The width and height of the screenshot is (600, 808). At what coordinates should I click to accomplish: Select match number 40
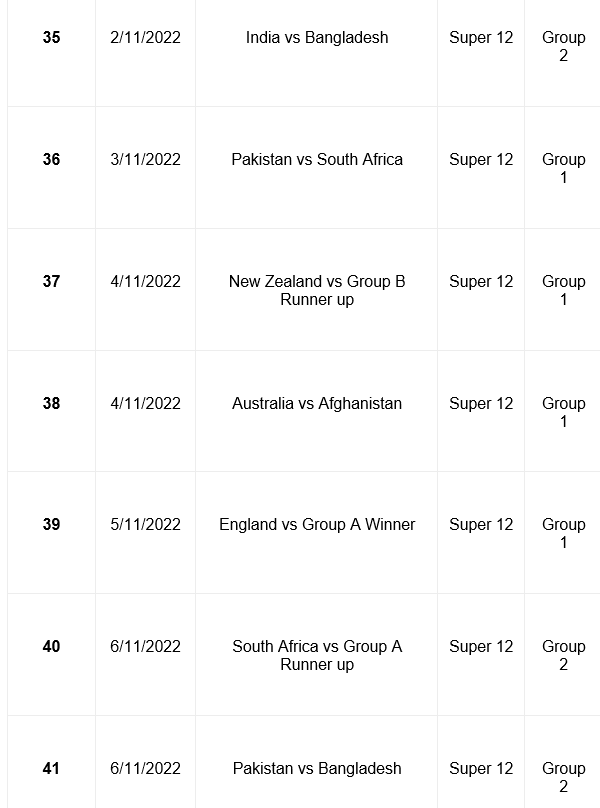[x=51, y=646]
